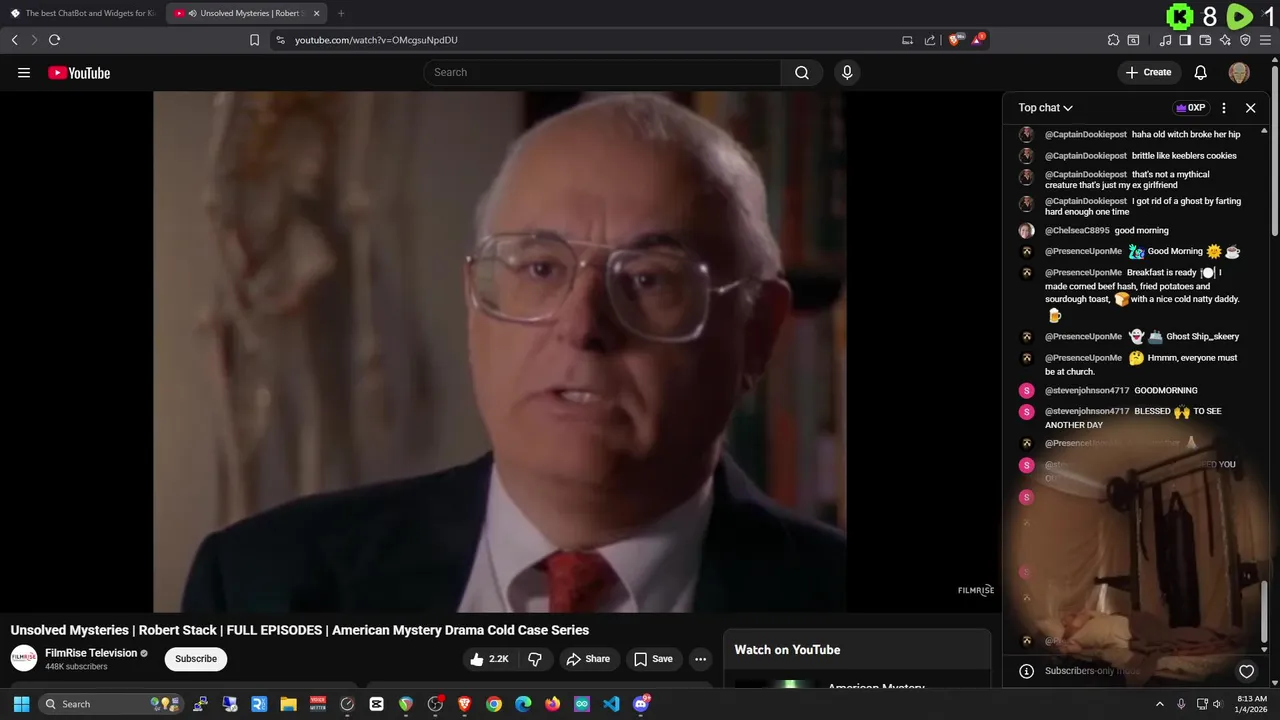Send a heart reaction in chat

(x=1246, y=672)
